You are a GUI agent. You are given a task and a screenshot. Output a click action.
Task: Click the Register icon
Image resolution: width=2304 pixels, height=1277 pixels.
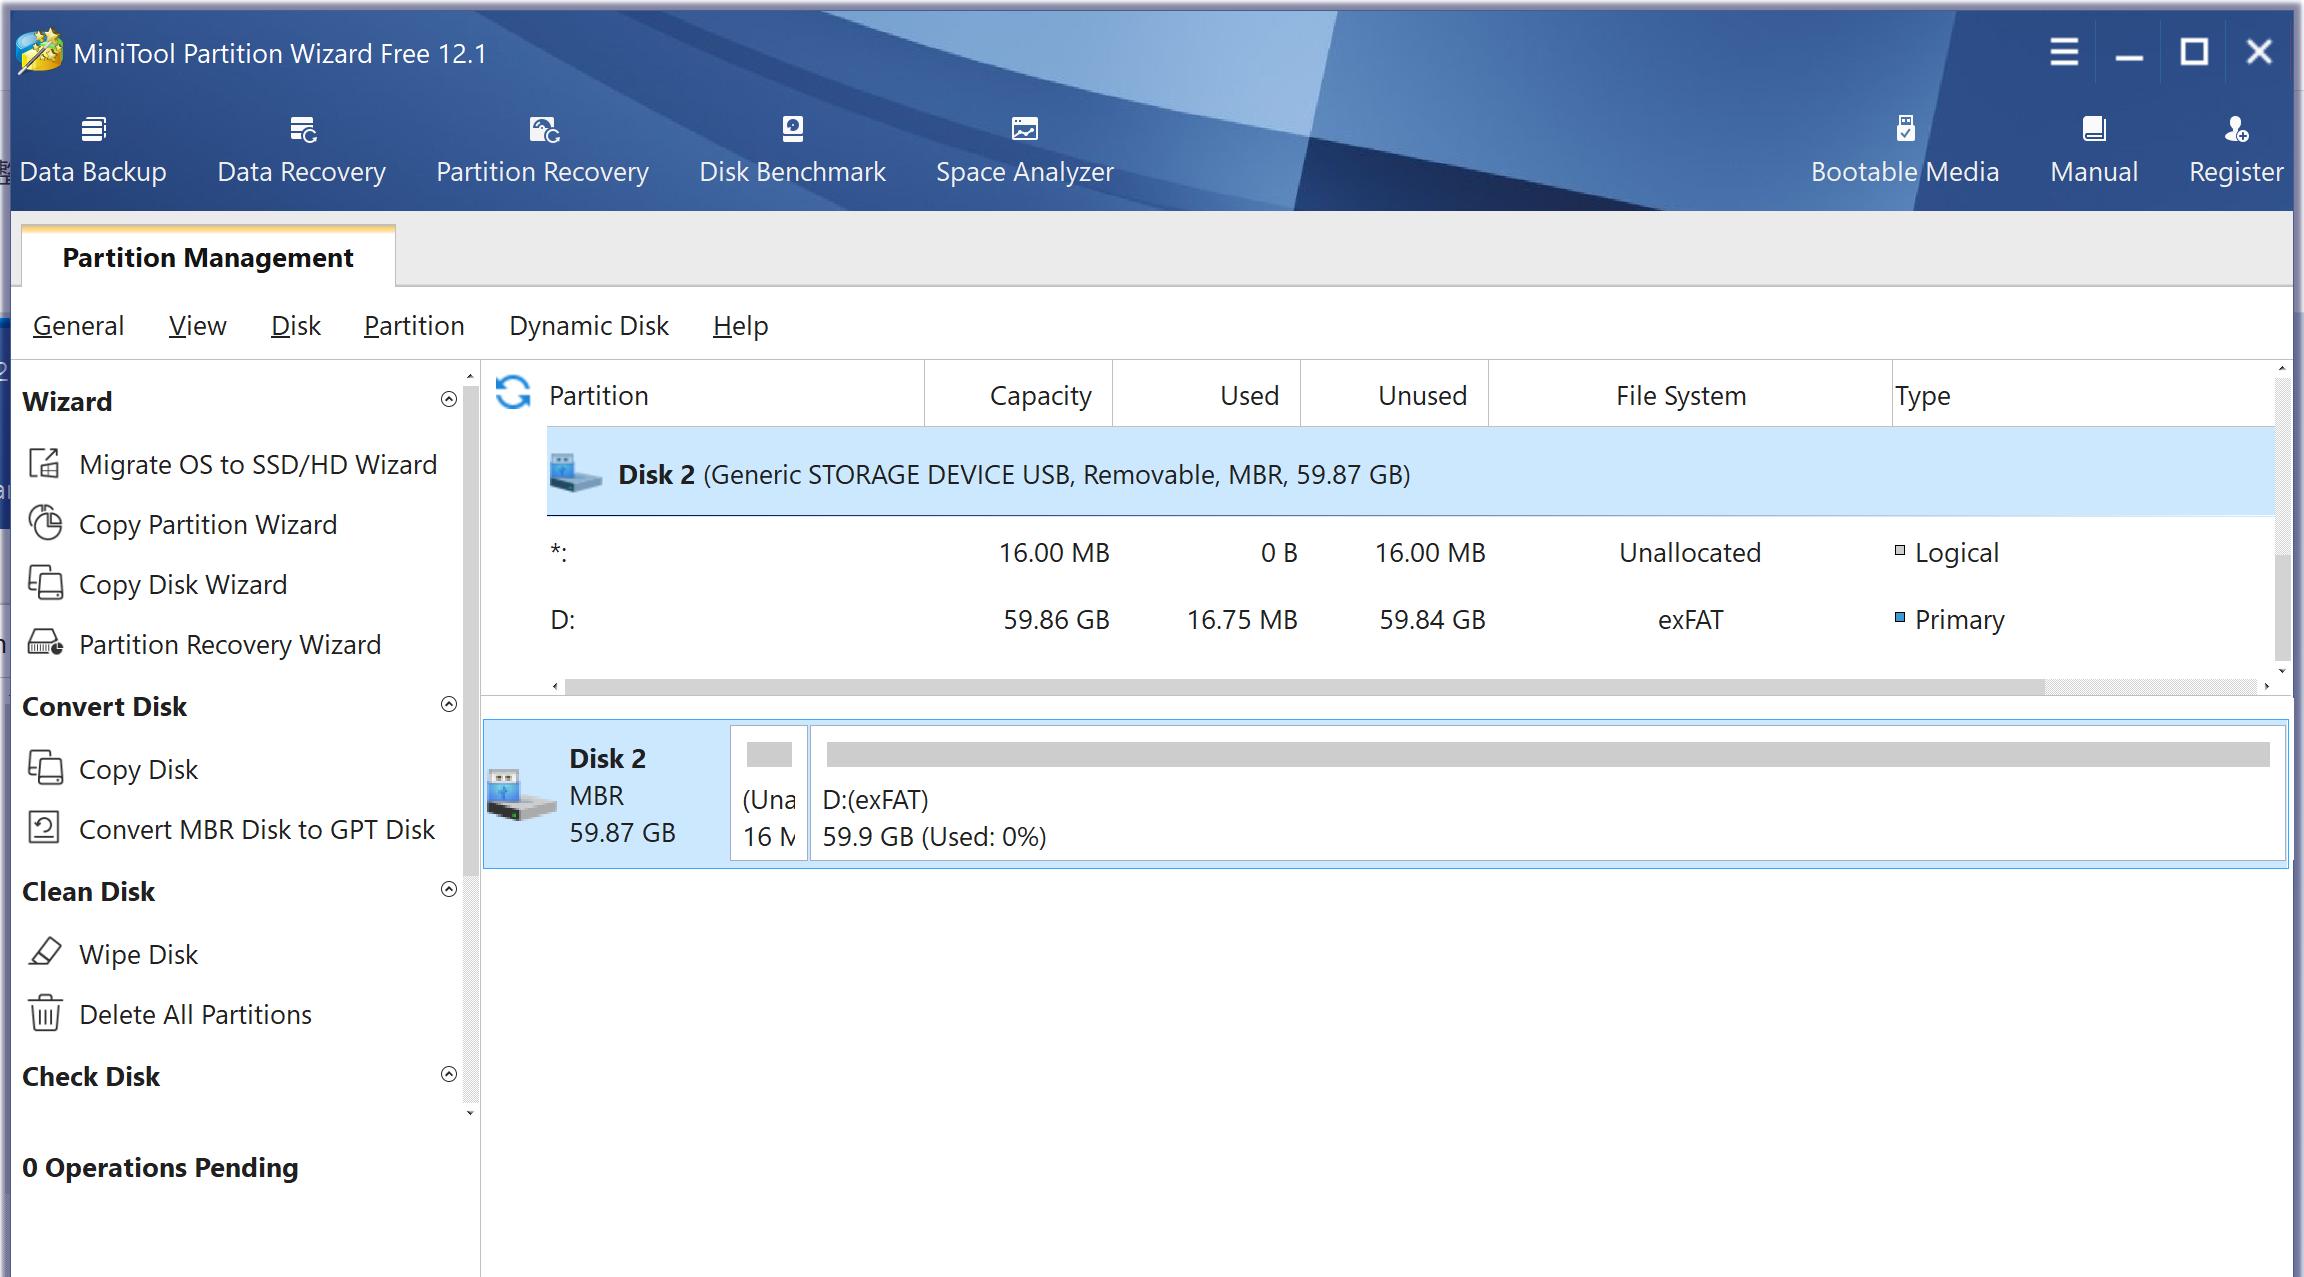(x=2236, y=130)
